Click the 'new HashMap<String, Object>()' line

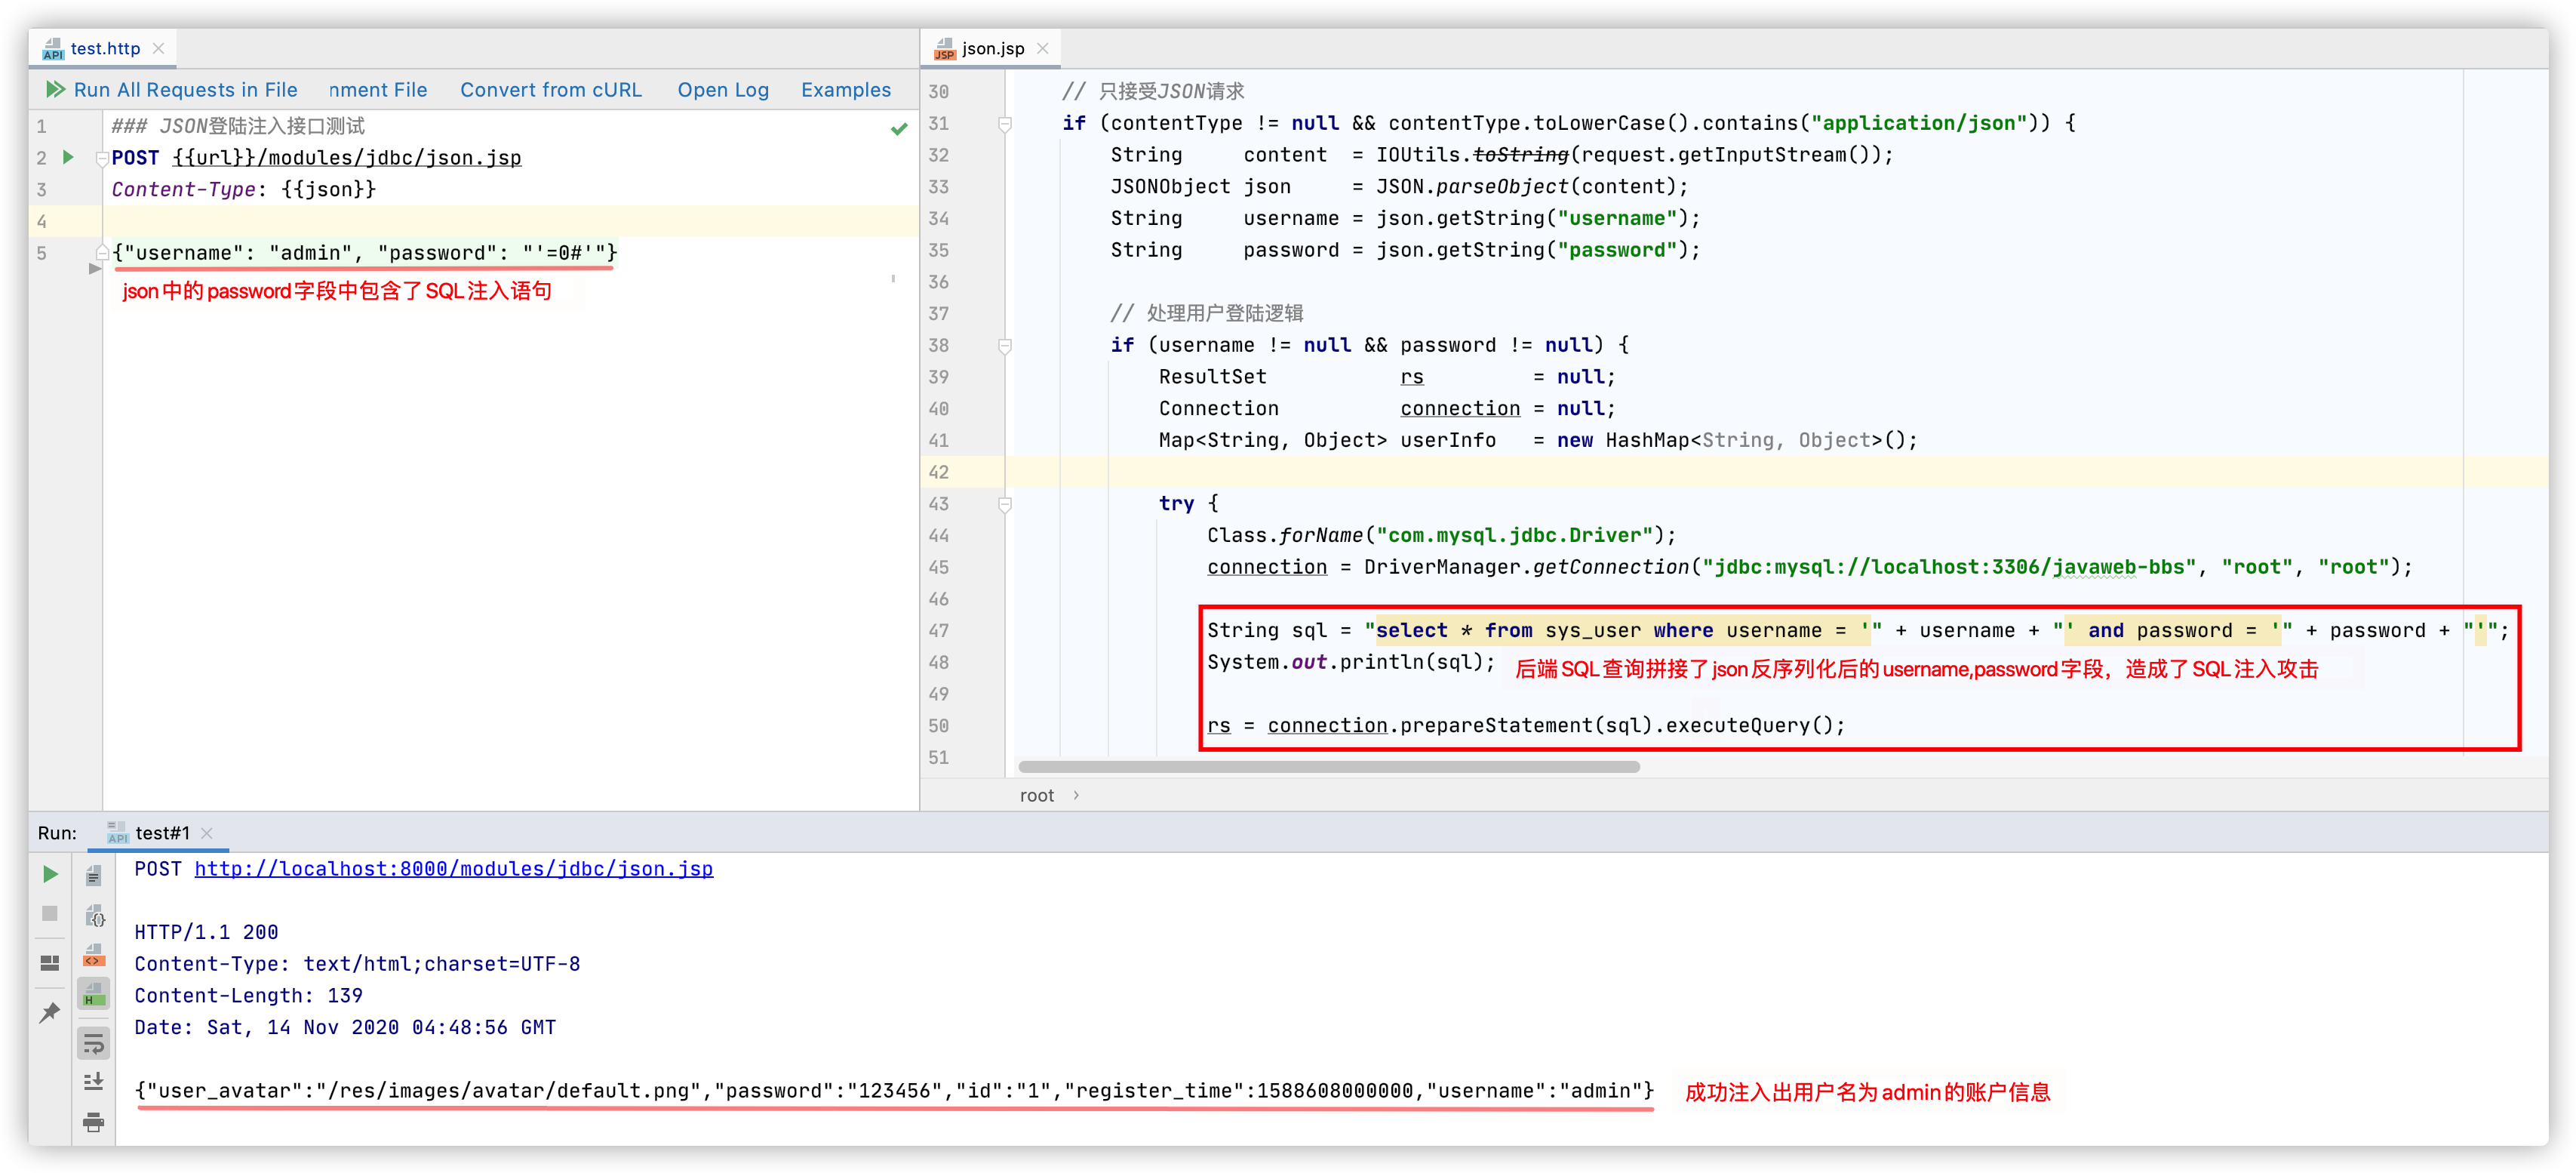tap(1538, 441)
